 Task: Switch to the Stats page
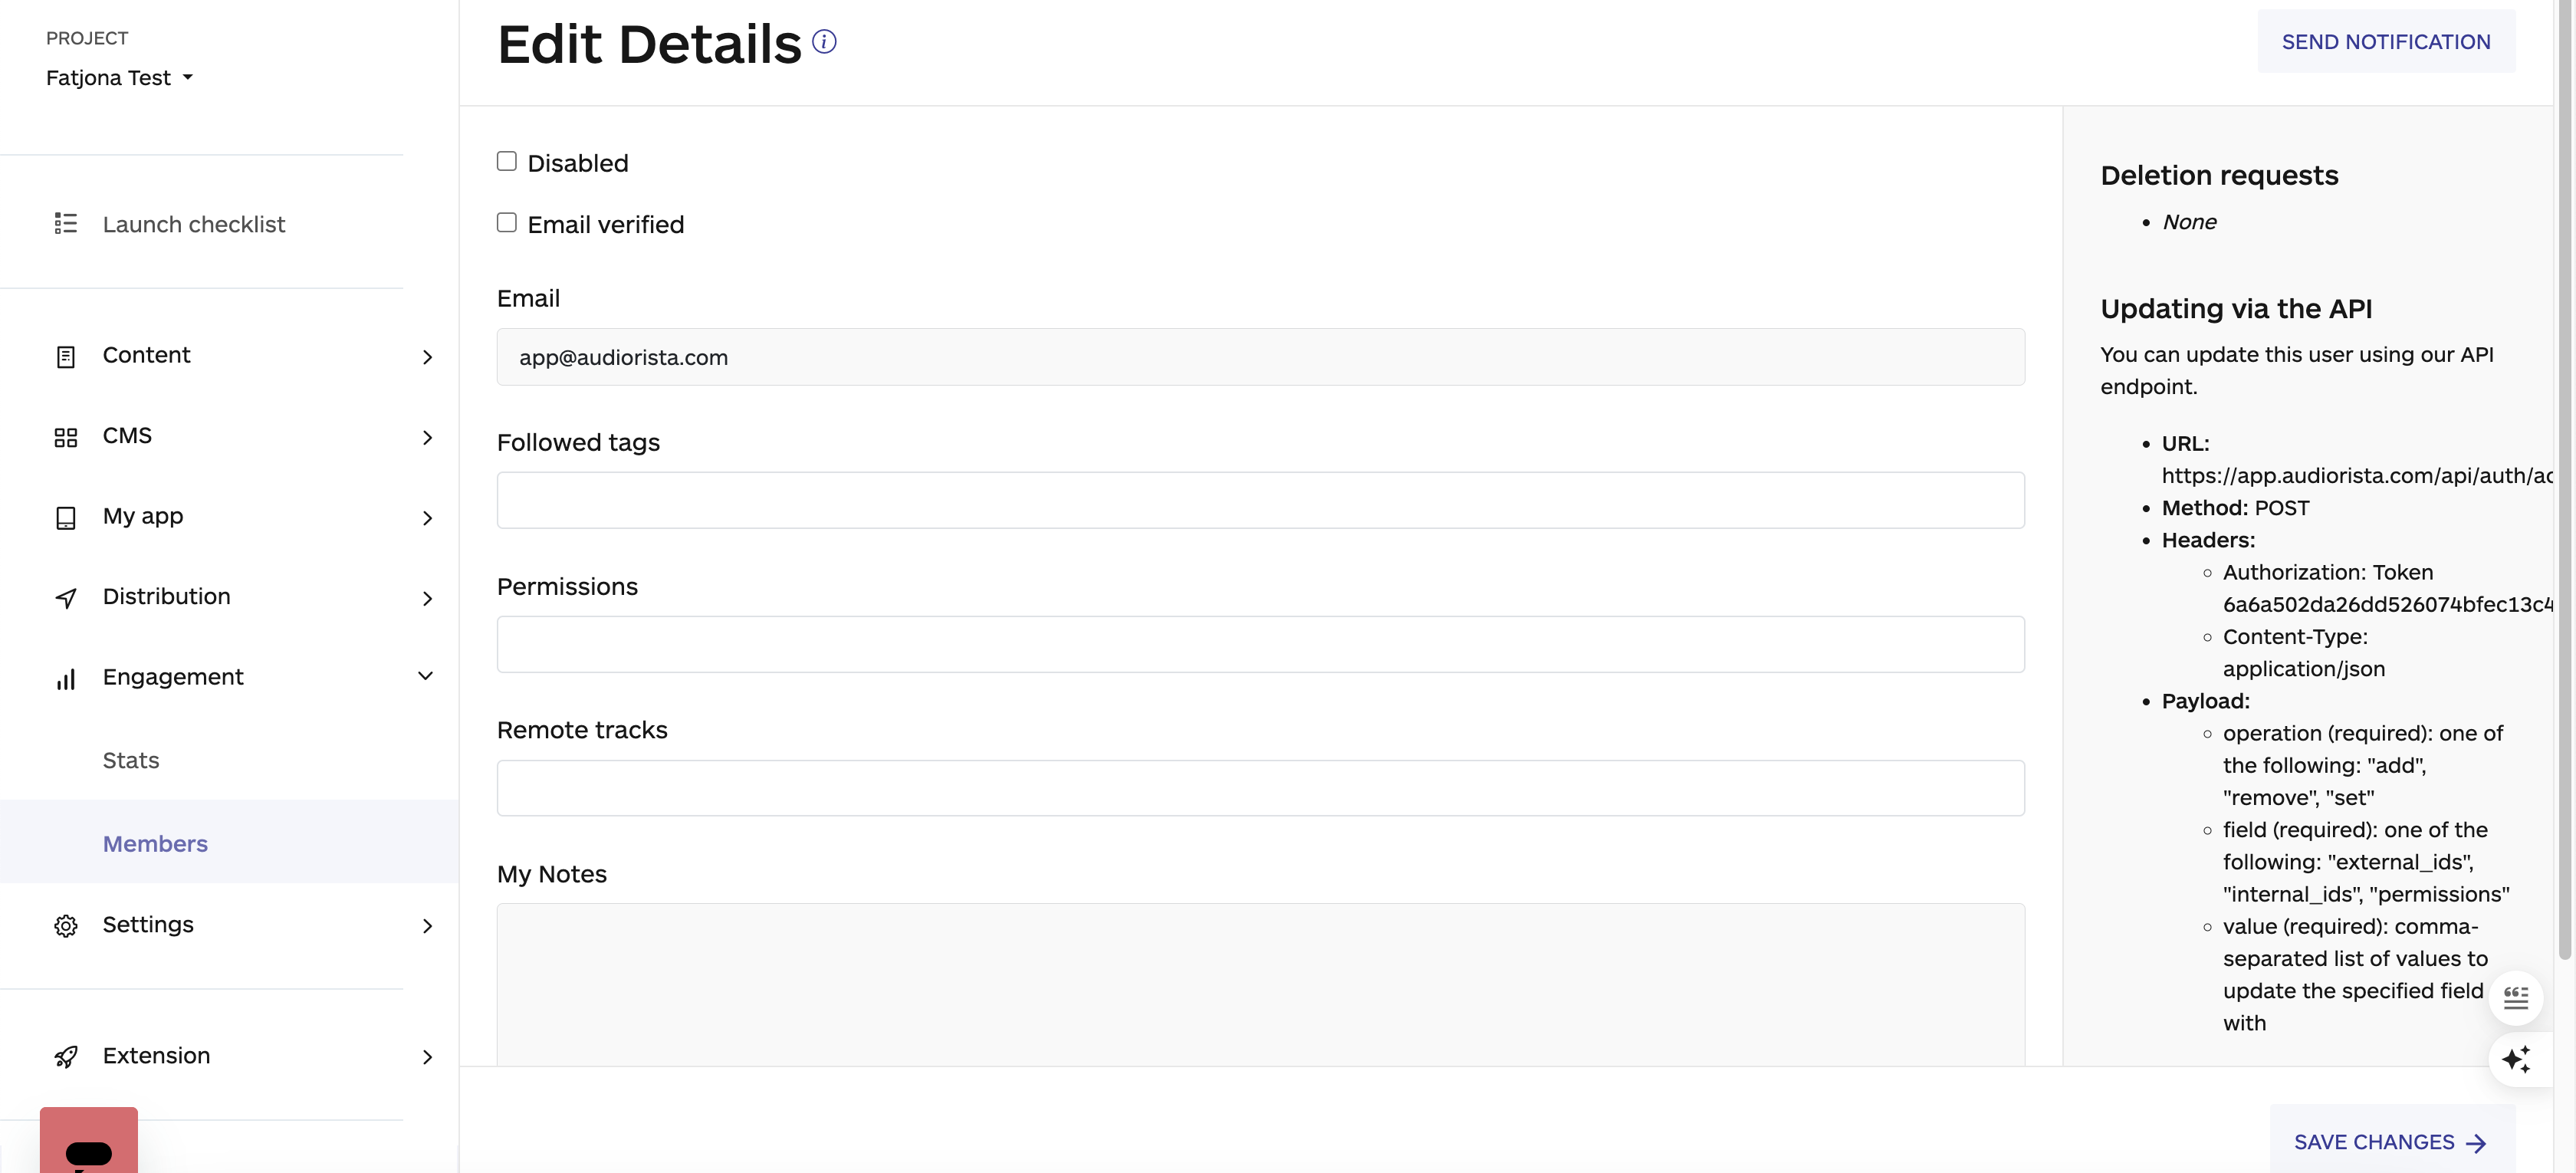130,760
